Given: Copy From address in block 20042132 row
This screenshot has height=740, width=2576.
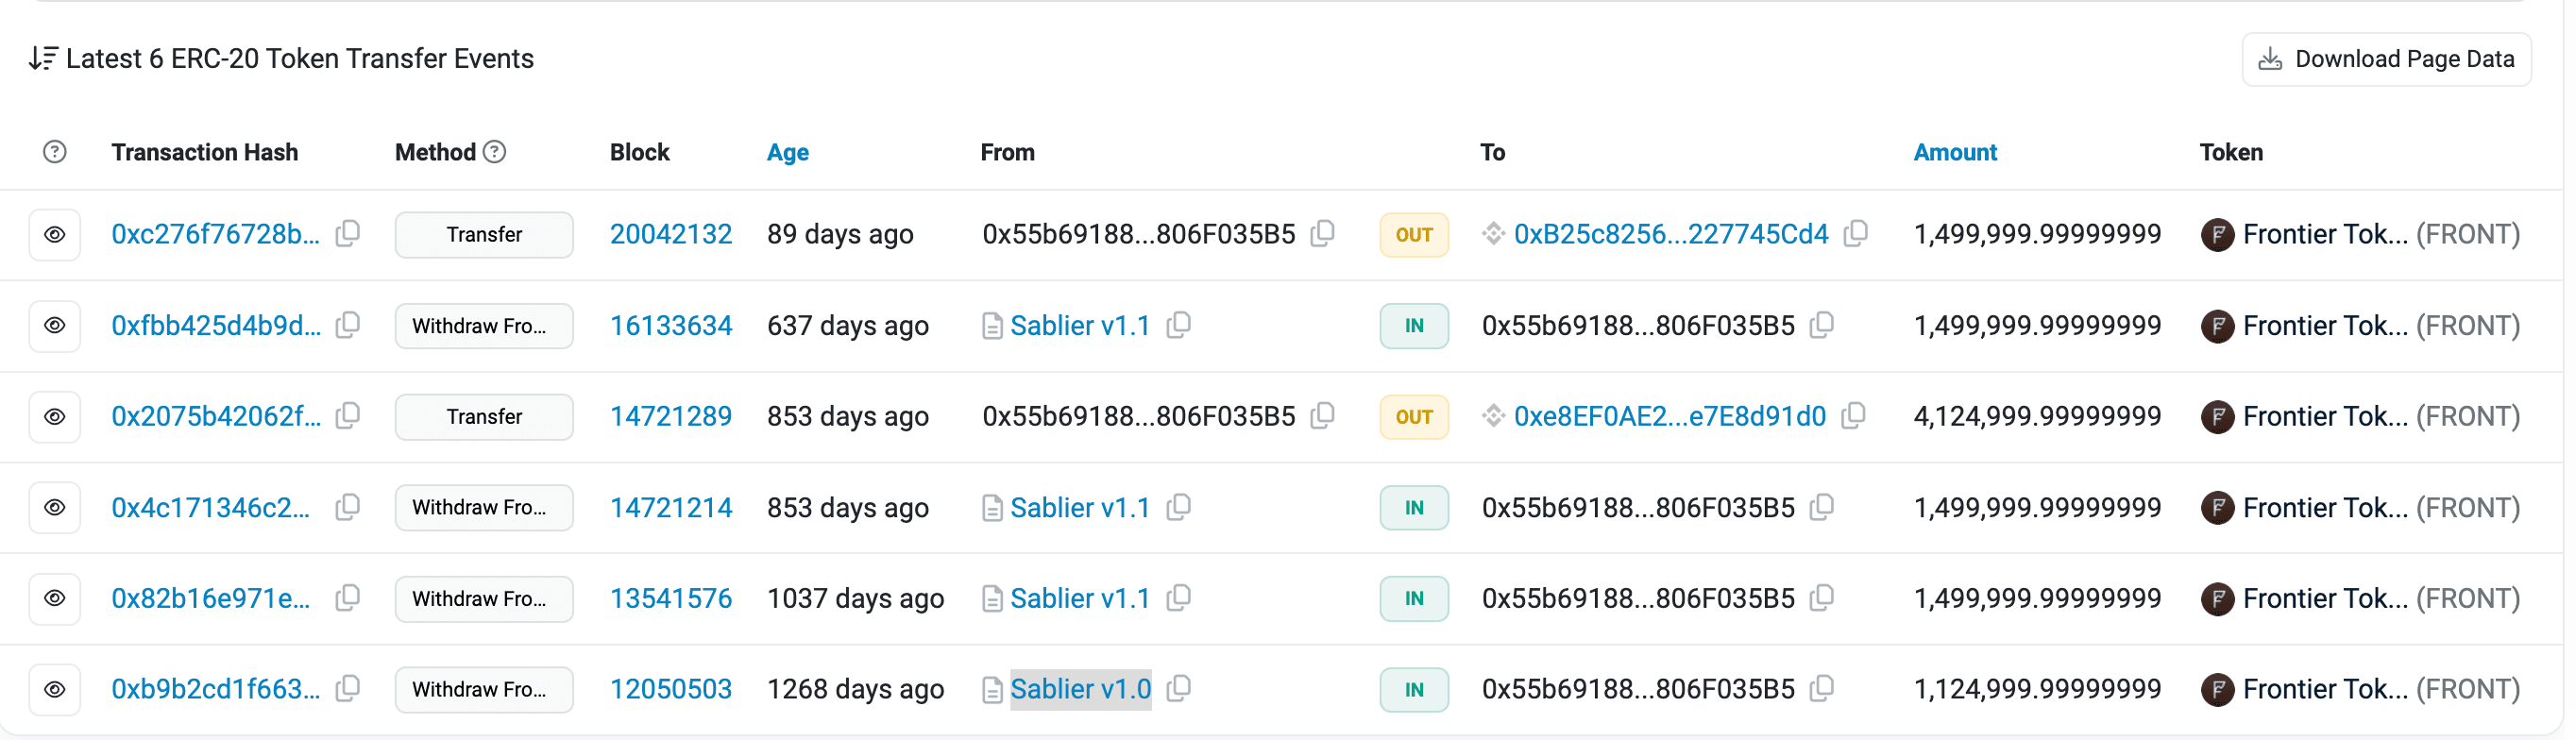Looking at the screenshot, I should click(x=1322, y=234).
